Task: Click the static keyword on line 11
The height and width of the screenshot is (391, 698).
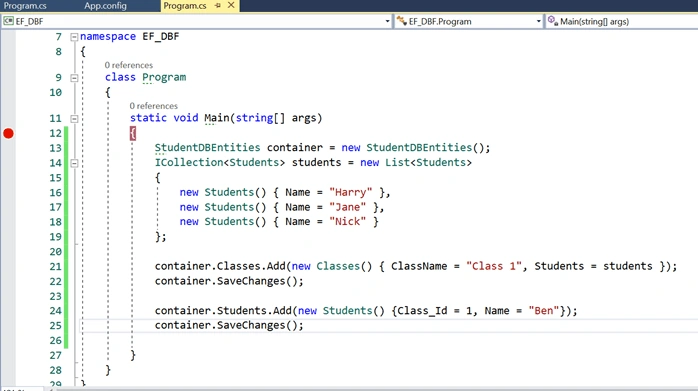Action: tap(148, 118)
